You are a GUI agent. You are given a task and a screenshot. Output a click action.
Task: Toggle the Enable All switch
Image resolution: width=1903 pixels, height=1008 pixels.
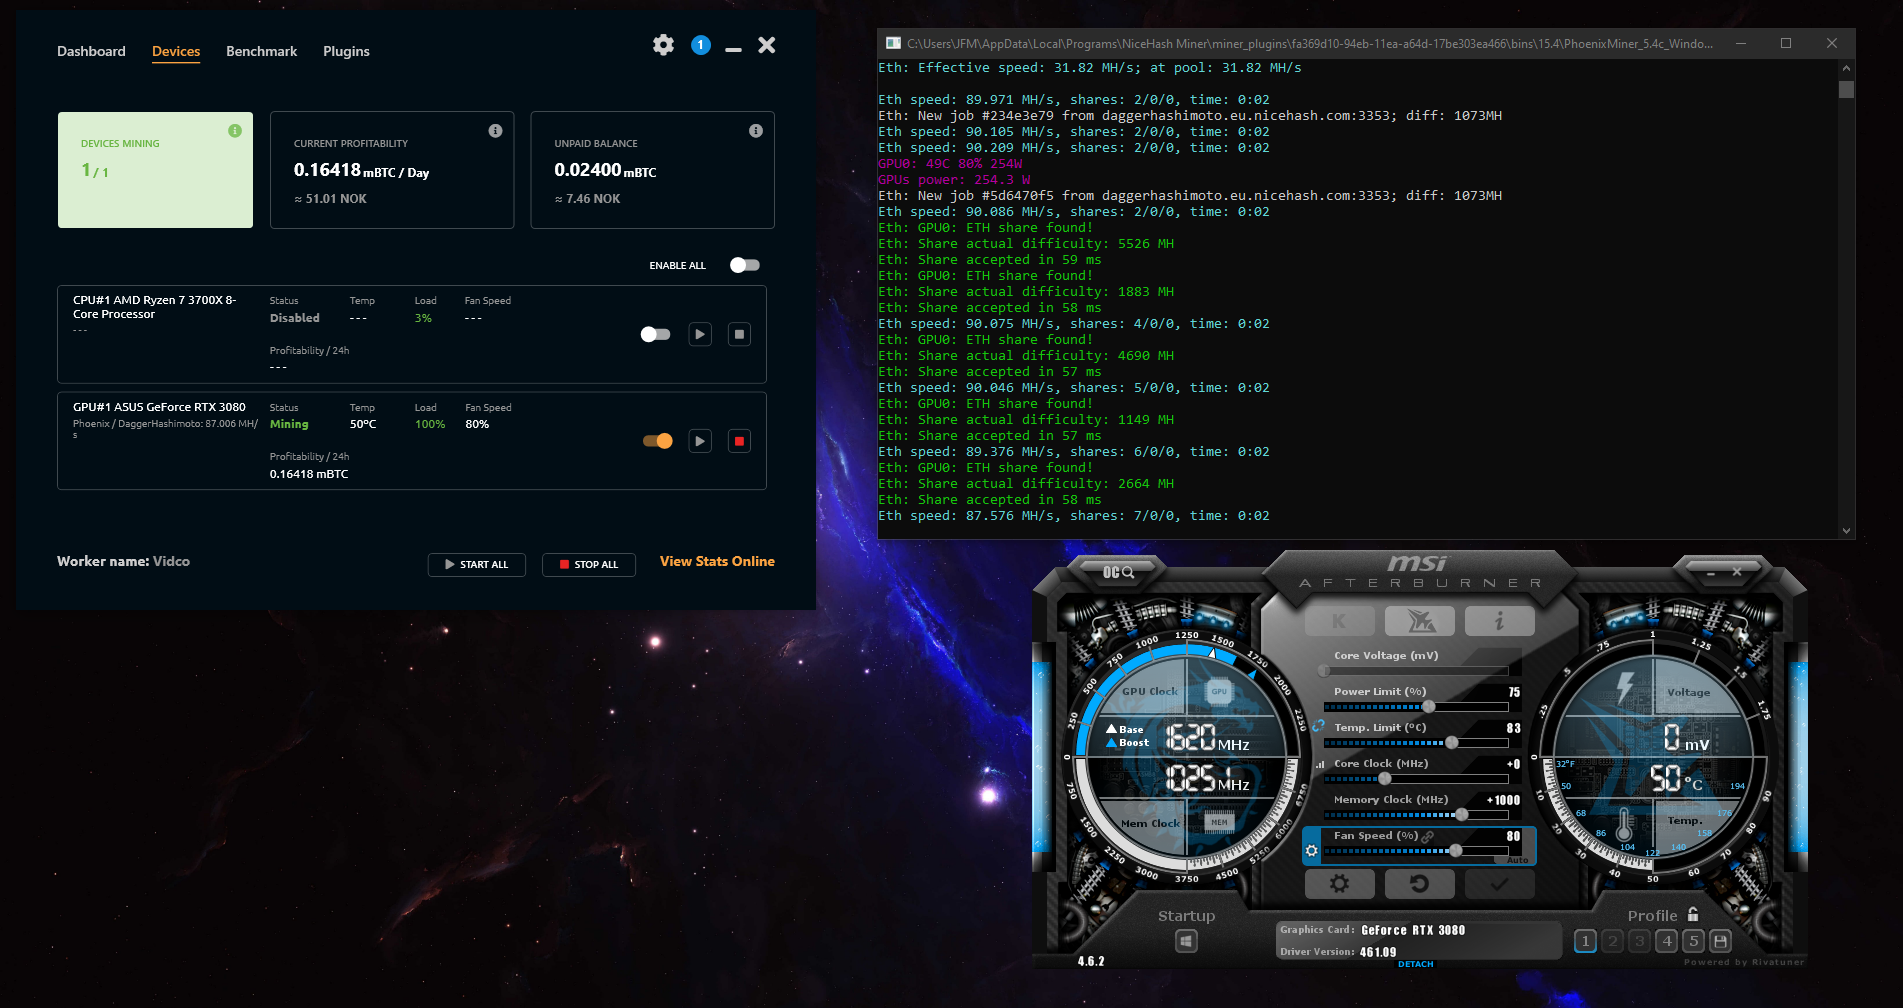pyautogui.click(x=745, y=265)
